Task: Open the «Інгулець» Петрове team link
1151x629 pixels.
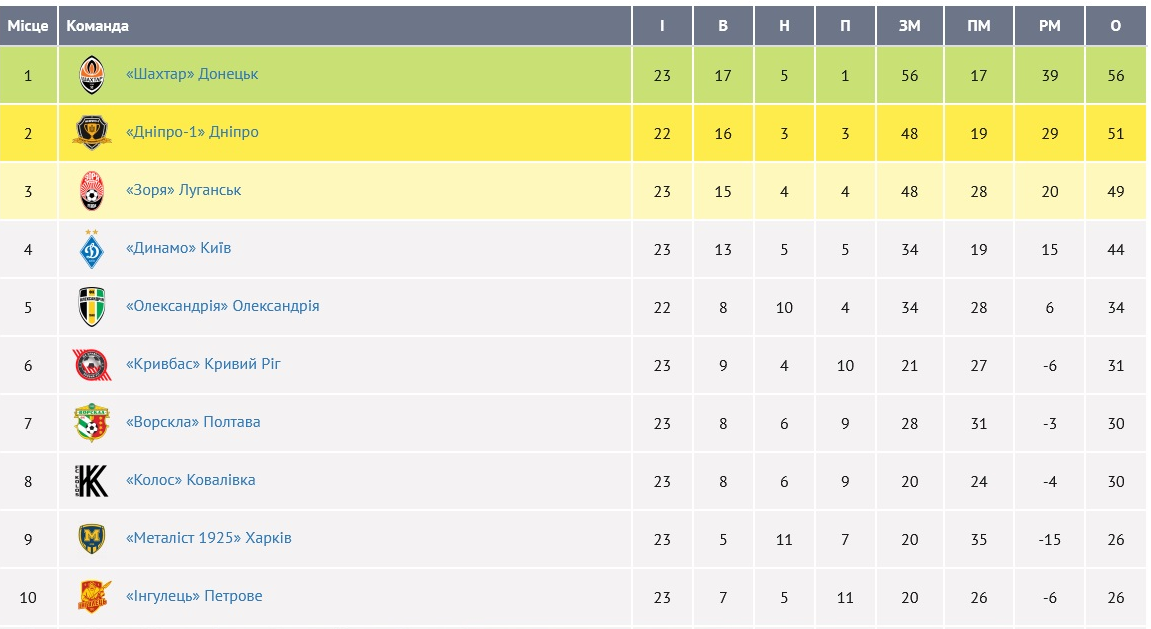Action: pos(194,596)
